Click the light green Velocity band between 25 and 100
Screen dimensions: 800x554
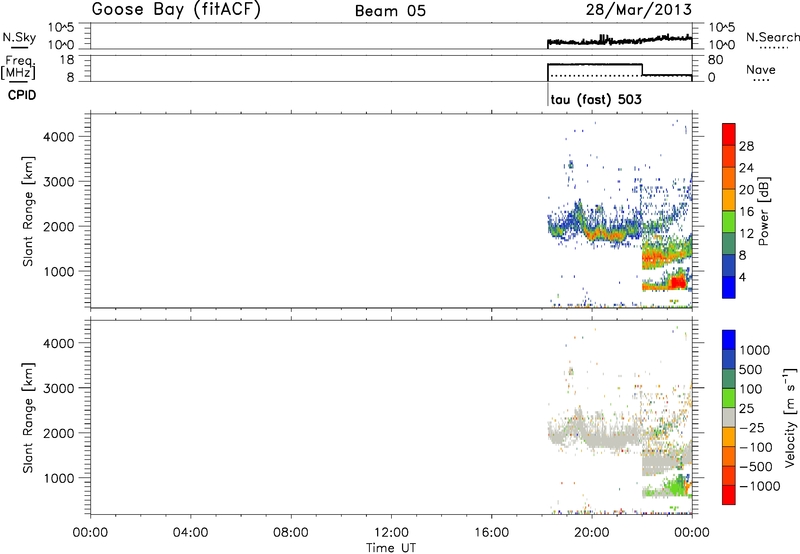(729, 398)
